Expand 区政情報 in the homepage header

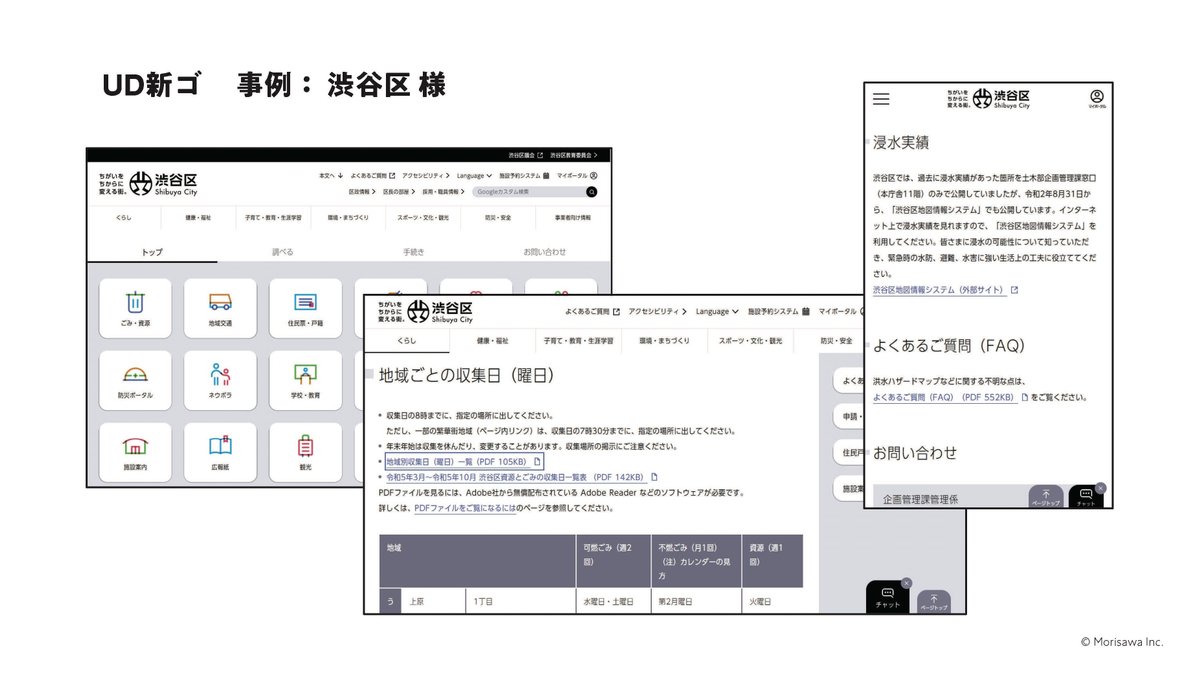pyautogui.click(x=362, y=191)
